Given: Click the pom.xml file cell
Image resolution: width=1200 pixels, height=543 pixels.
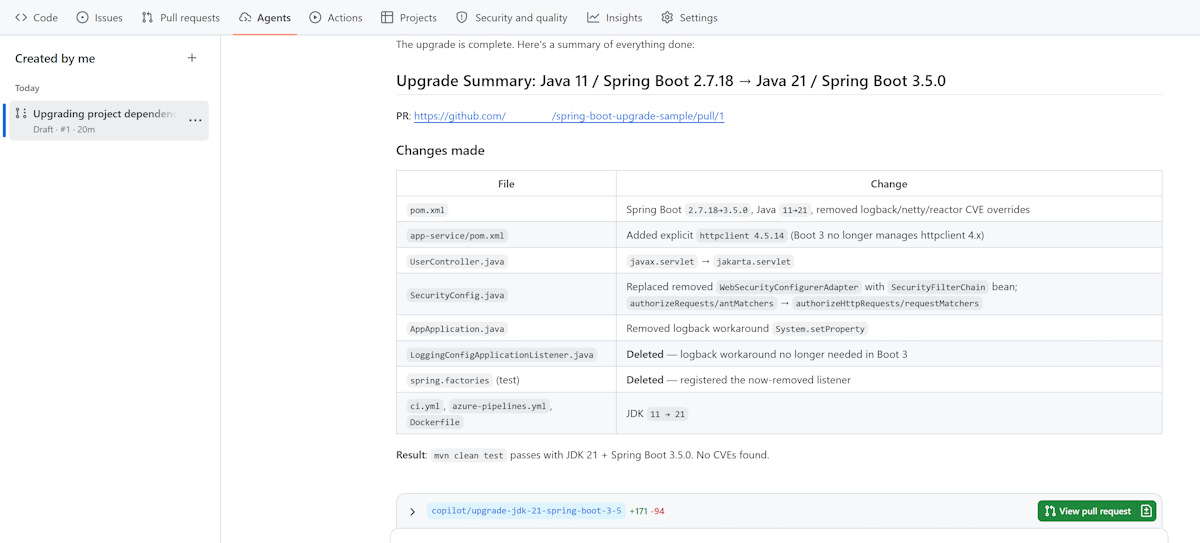Looking at the screenshot, I should click(428, 210).
